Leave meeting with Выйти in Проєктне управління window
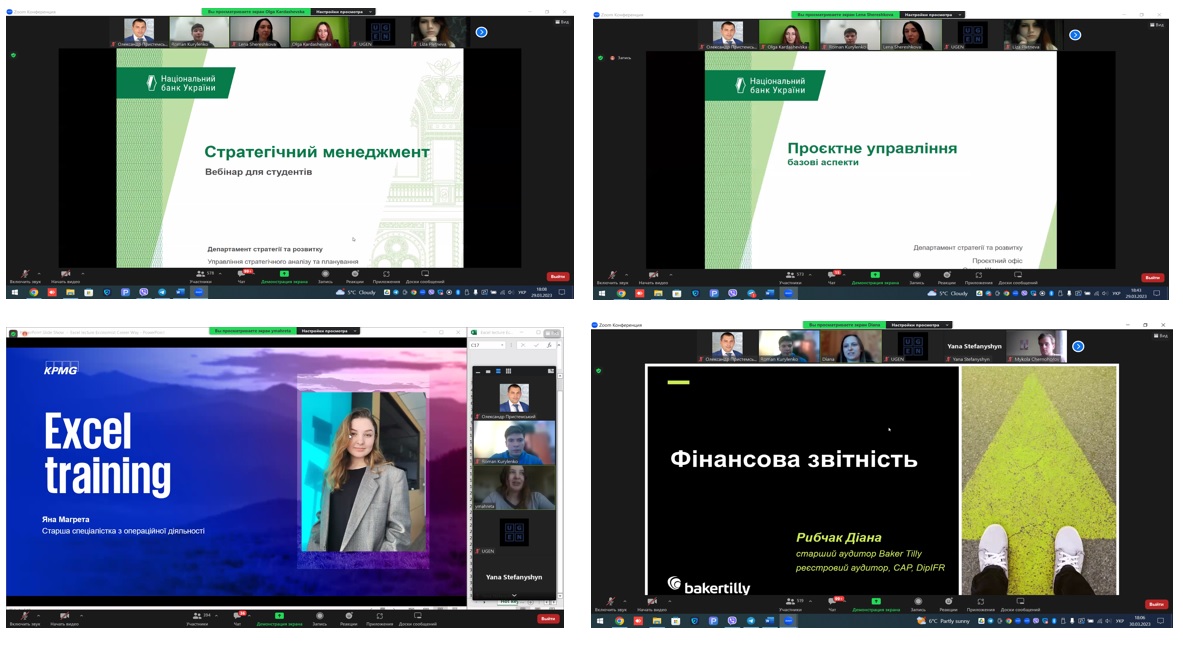The image size is (1183, 646). click(1152, 277)
